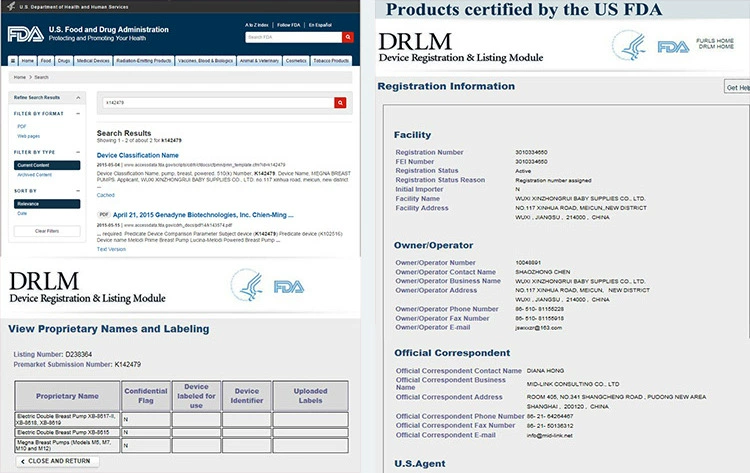Click the Get Help button
Image resolution: width=750 pixels, height=473 pixels.
click(737, 88)
